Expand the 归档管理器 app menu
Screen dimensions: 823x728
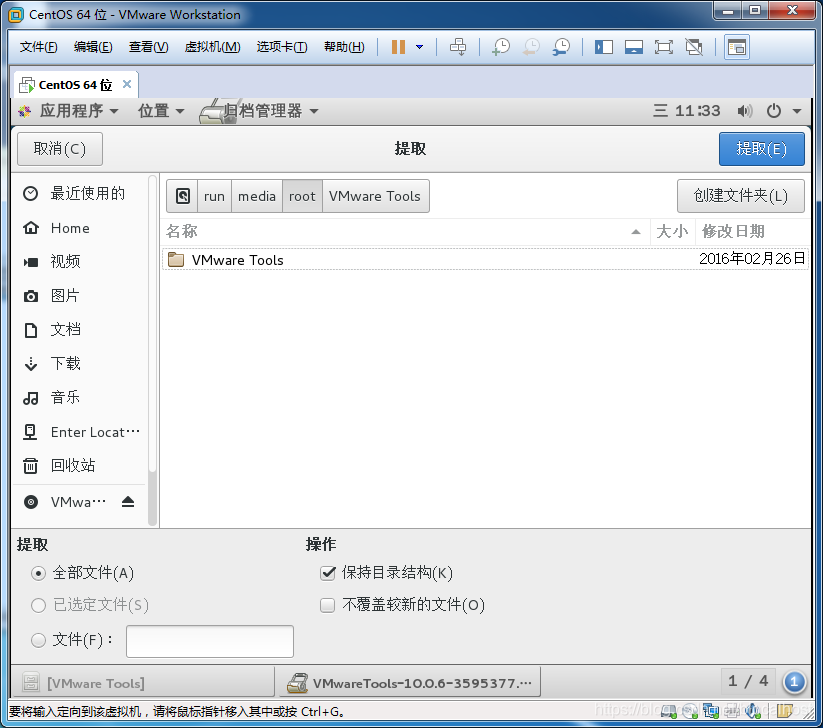tap(260, 111)
